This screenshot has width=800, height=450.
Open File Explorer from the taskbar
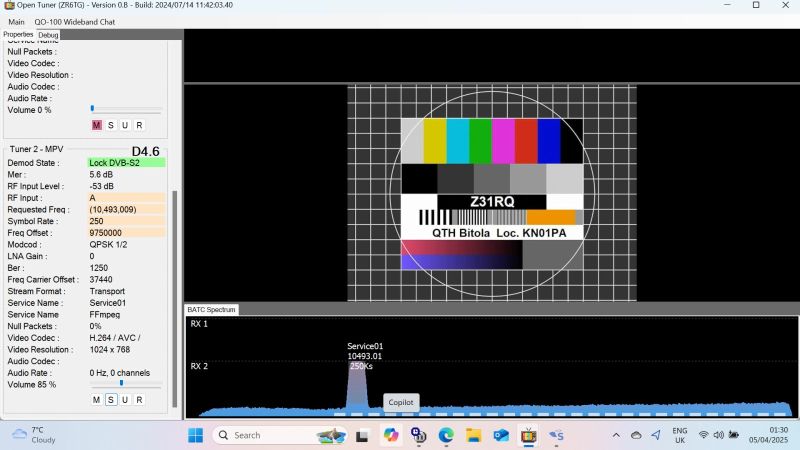coord(473,435)
